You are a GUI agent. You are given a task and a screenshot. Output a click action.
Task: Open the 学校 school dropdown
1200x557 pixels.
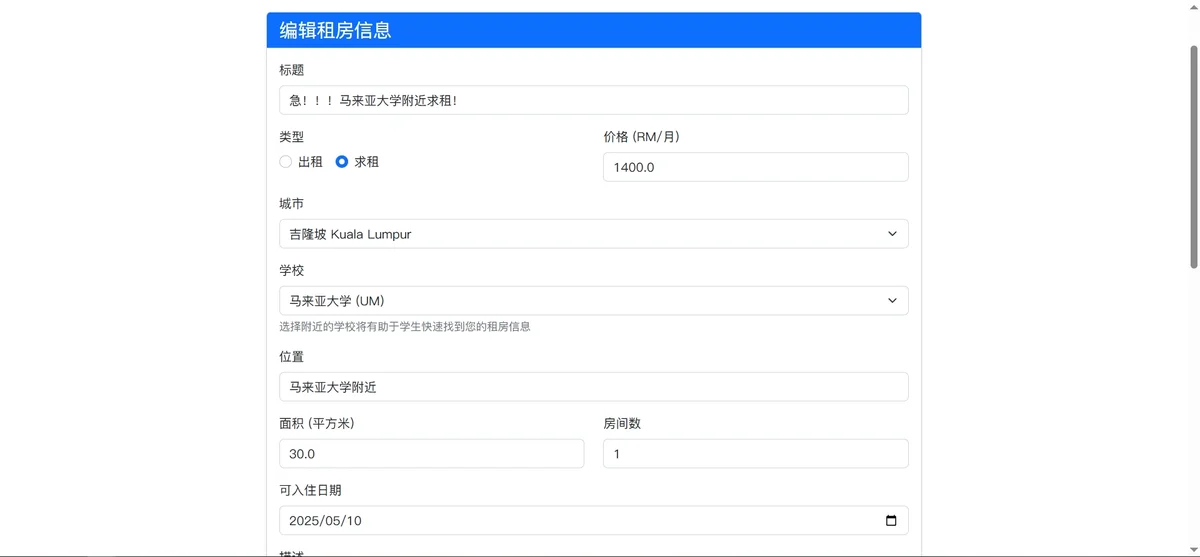pyautogui.click(x=594, y=301)
